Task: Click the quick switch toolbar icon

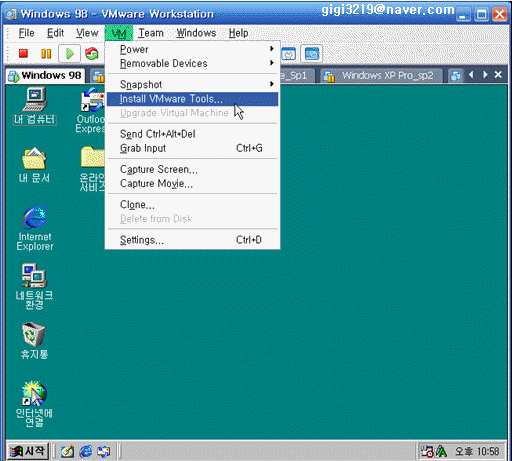Action: coord(312,53)
